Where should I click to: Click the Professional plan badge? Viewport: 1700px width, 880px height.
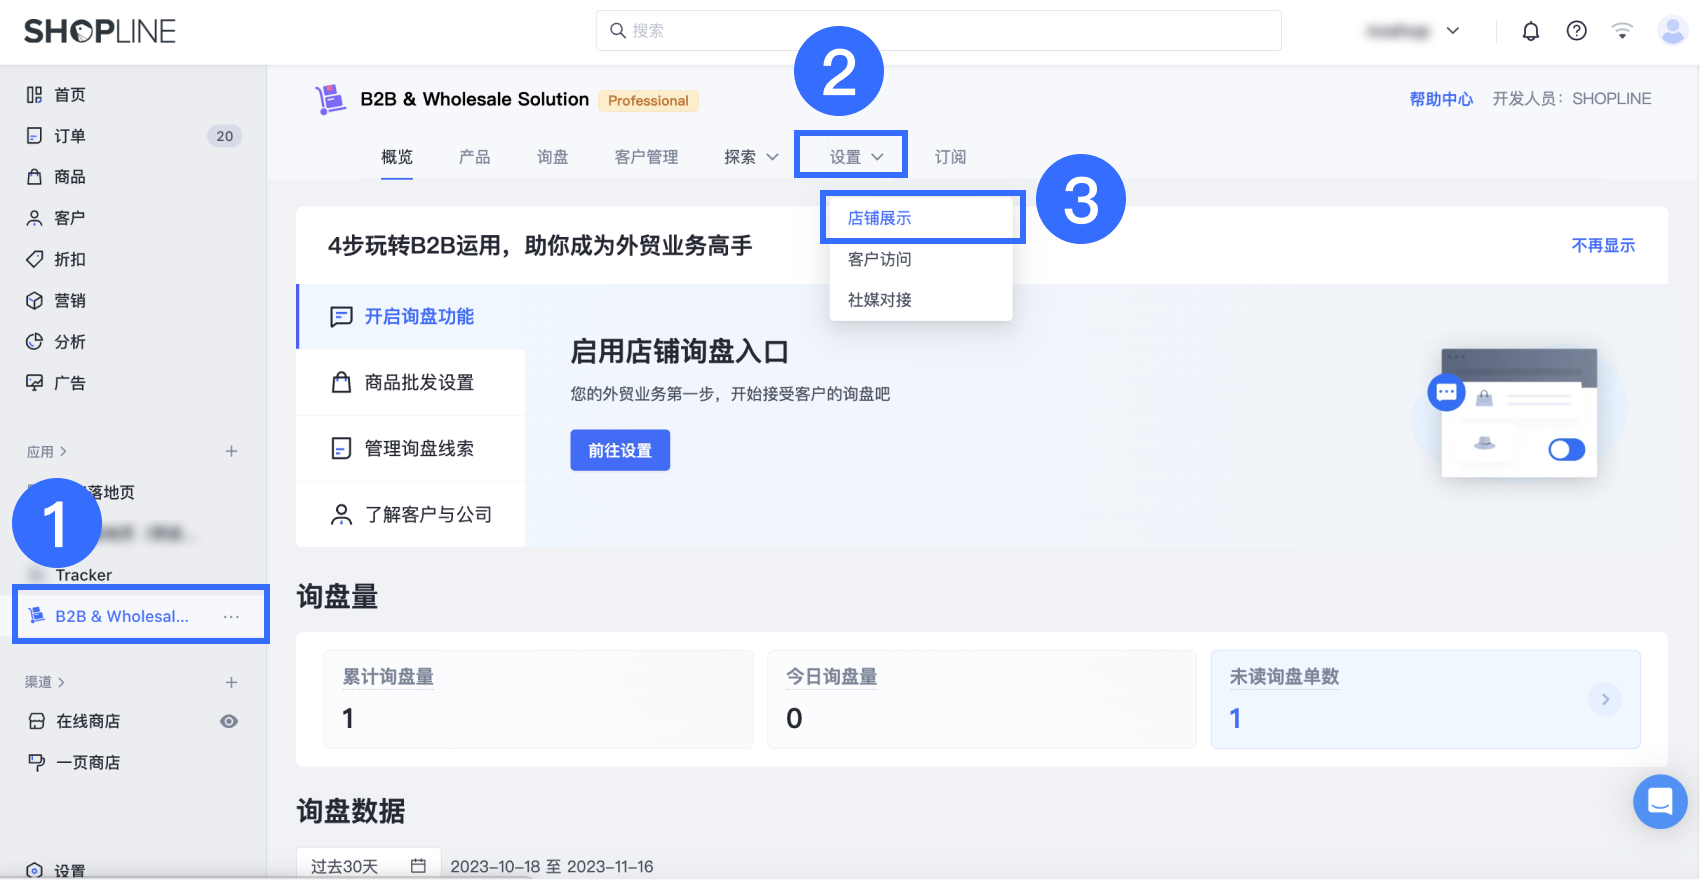tap(648, 100)
